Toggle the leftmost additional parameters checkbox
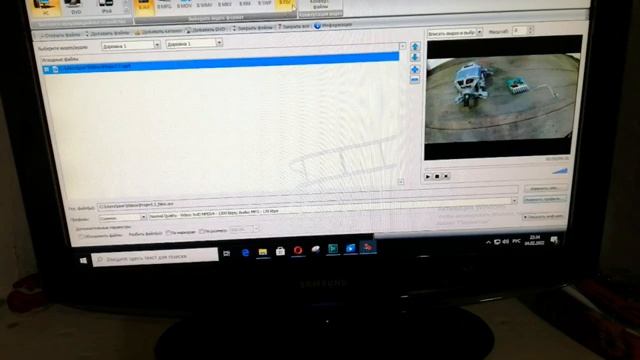640x360 pixels. coord(82,236)
